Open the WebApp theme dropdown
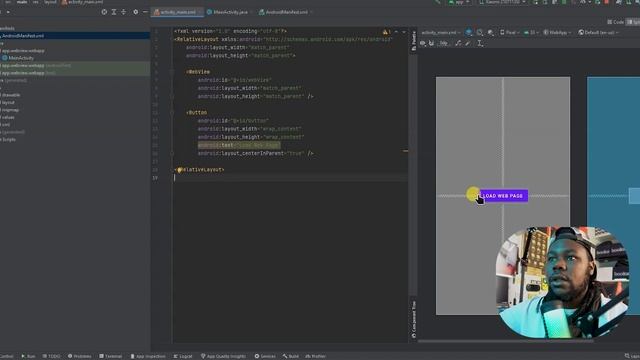The height and width of the screenshot is (360, 640). 557,33
